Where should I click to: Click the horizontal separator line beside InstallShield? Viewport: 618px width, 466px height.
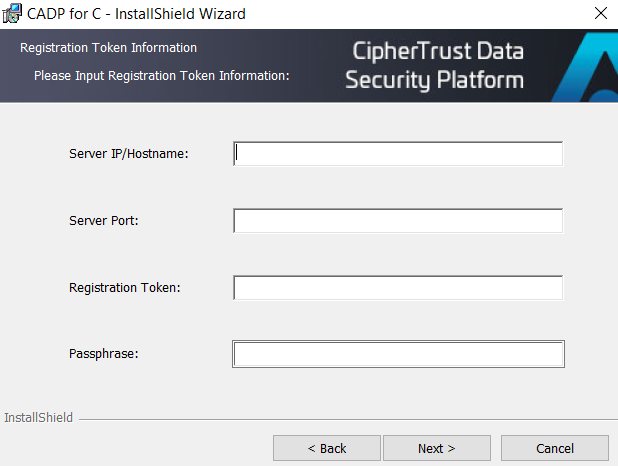coord(340,419)
